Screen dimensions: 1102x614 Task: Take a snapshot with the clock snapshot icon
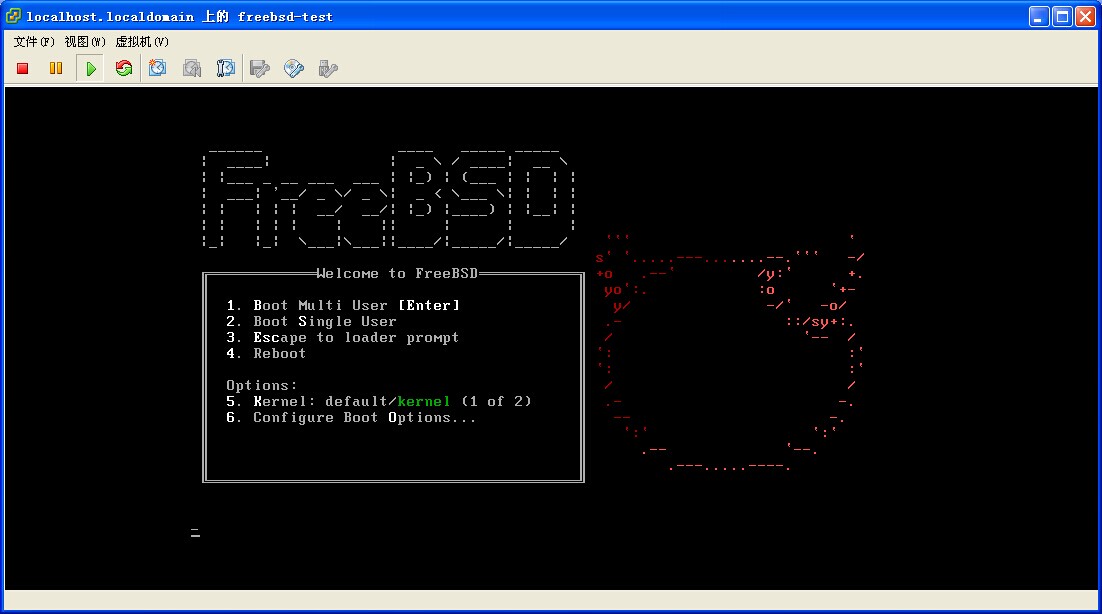coord(158,68)
